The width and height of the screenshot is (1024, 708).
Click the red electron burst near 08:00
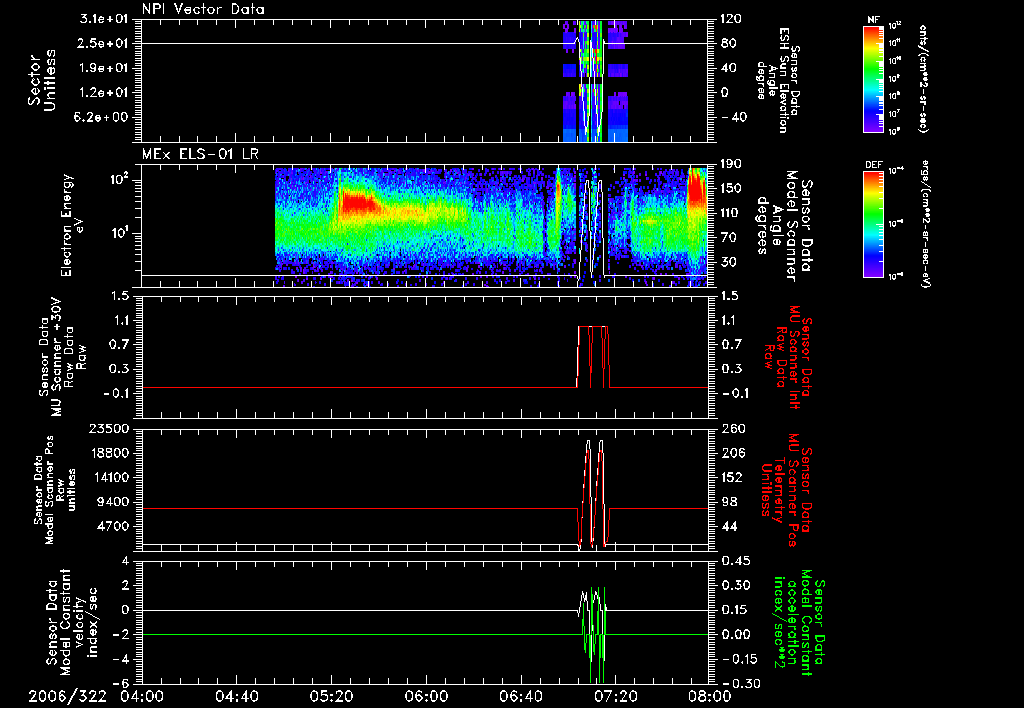[x=697, y=189]
